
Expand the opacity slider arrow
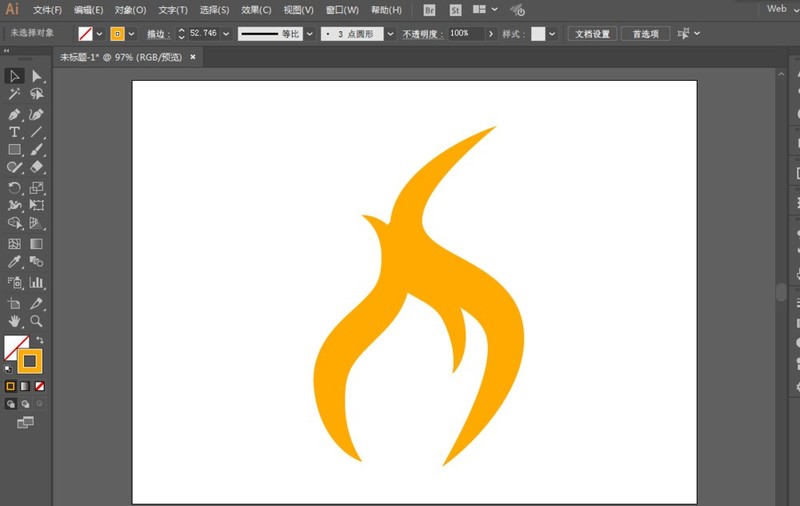pyautogui.click(x=491, y=34)
